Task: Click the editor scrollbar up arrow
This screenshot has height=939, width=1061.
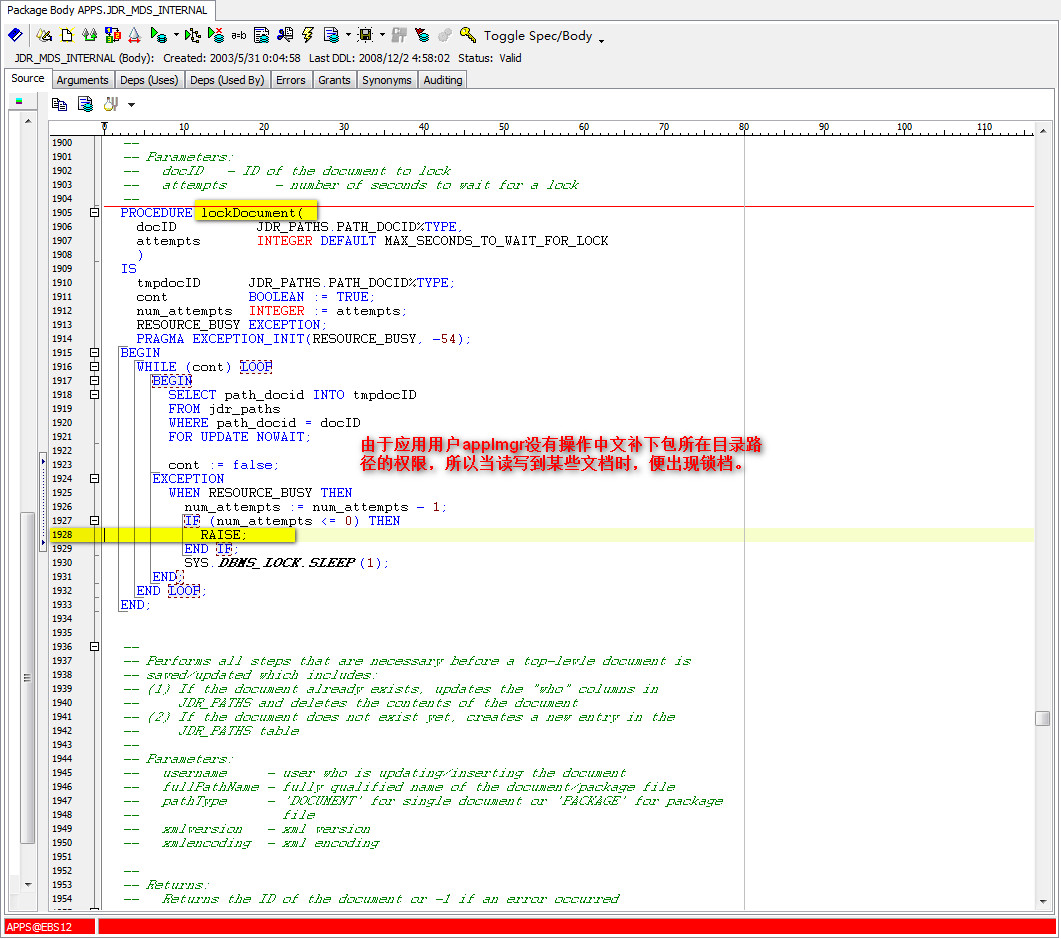Action: pos(1043,131)
